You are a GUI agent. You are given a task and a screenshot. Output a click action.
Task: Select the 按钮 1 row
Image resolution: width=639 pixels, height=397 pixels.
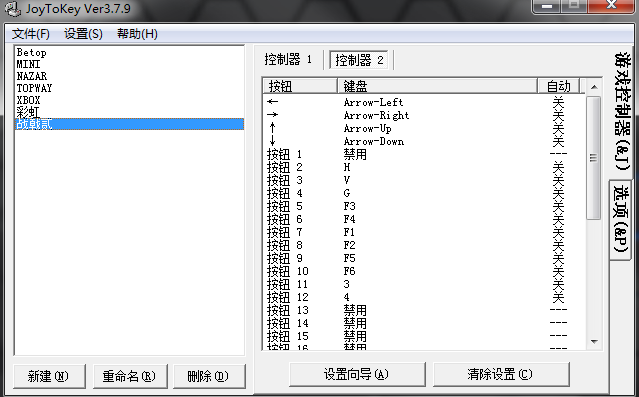pos(424,154)
